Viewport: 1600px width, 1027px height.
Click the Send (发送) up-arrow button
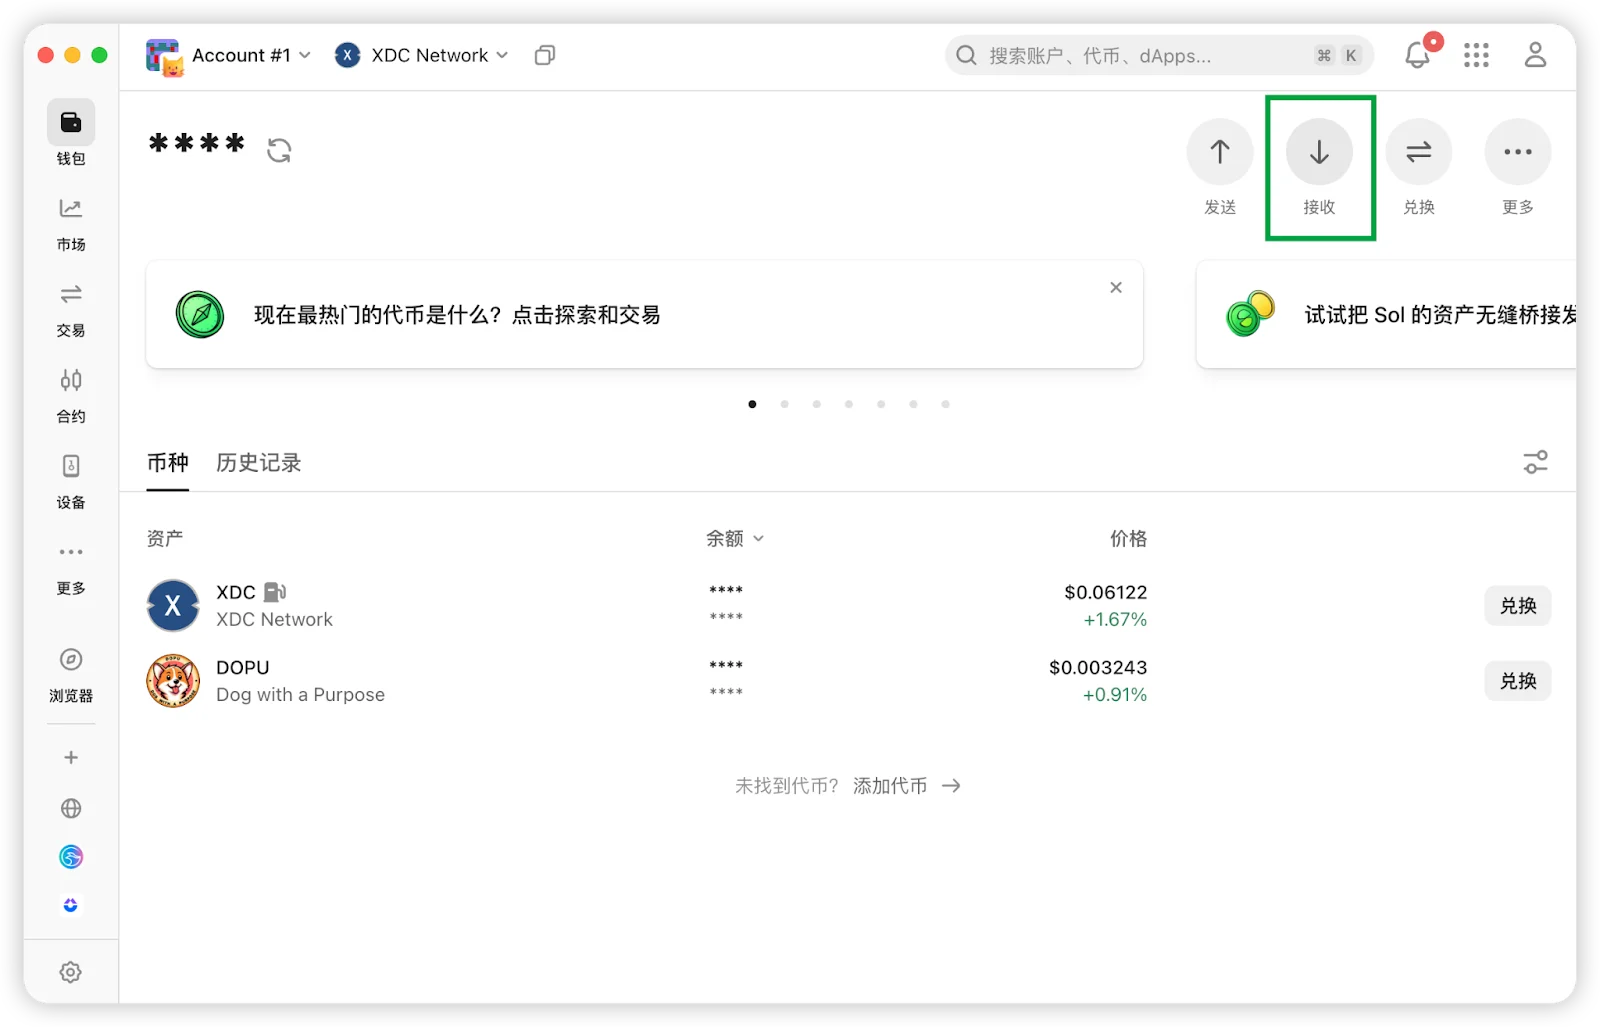click(1219, 152)
